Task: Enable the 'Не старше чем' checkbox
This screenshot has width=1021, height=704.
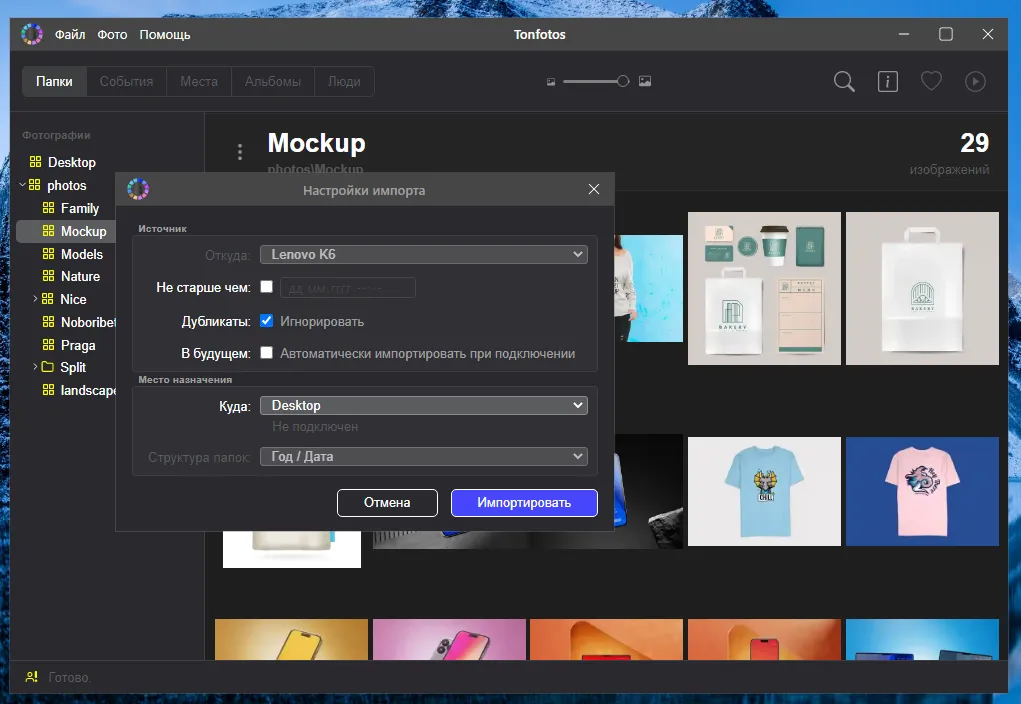Action: tap(267, 287)
